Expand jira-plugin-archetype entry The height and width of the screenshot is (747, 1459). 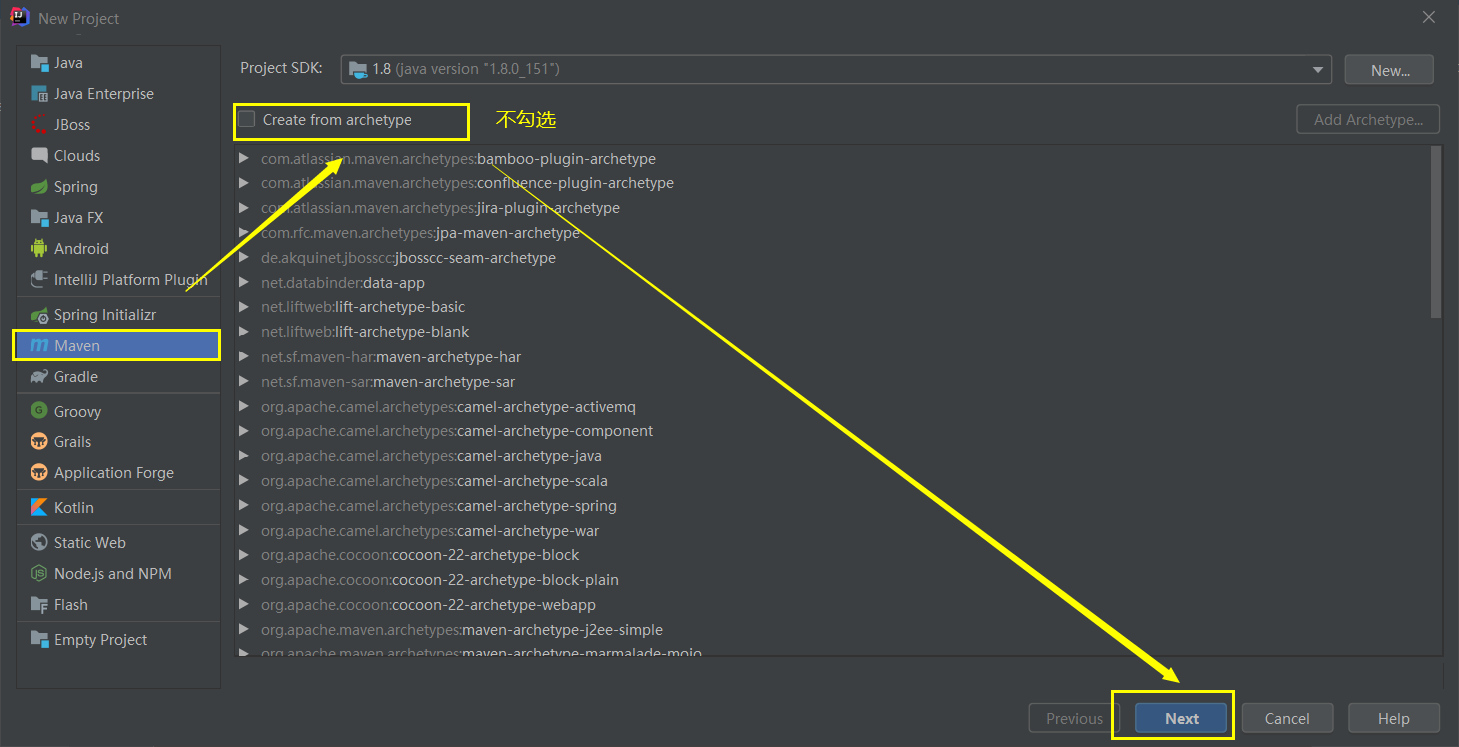[243, 208]
